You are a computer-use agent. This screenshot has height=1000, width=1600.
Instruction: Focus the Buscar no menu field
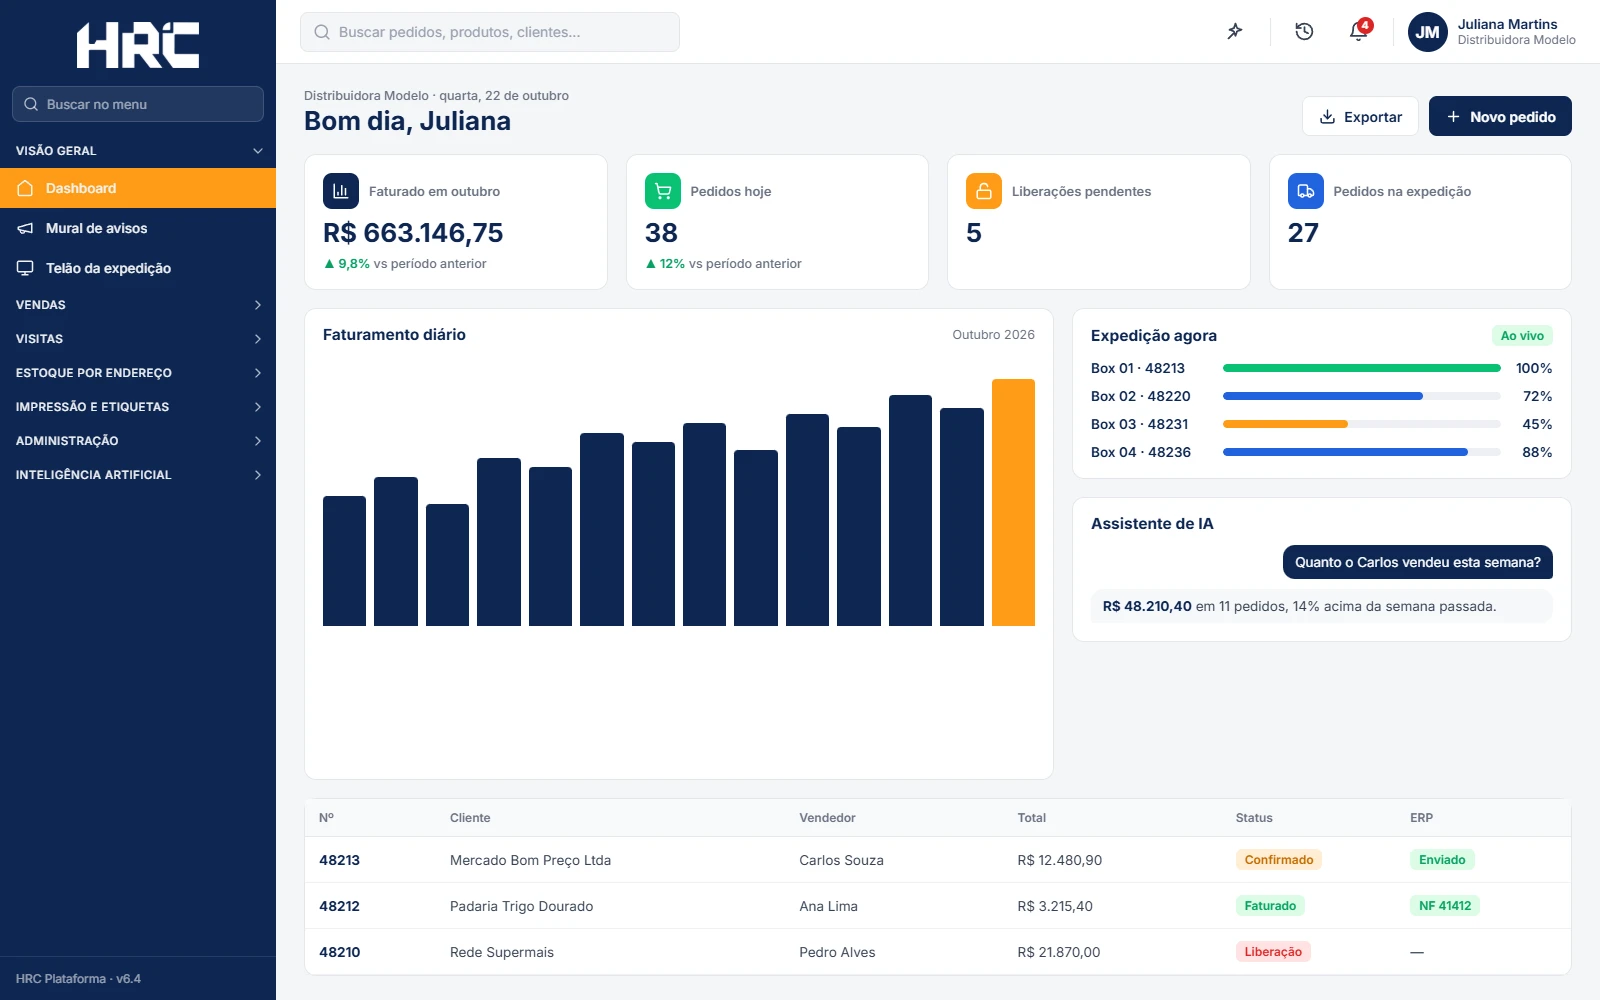pos(138,104)
